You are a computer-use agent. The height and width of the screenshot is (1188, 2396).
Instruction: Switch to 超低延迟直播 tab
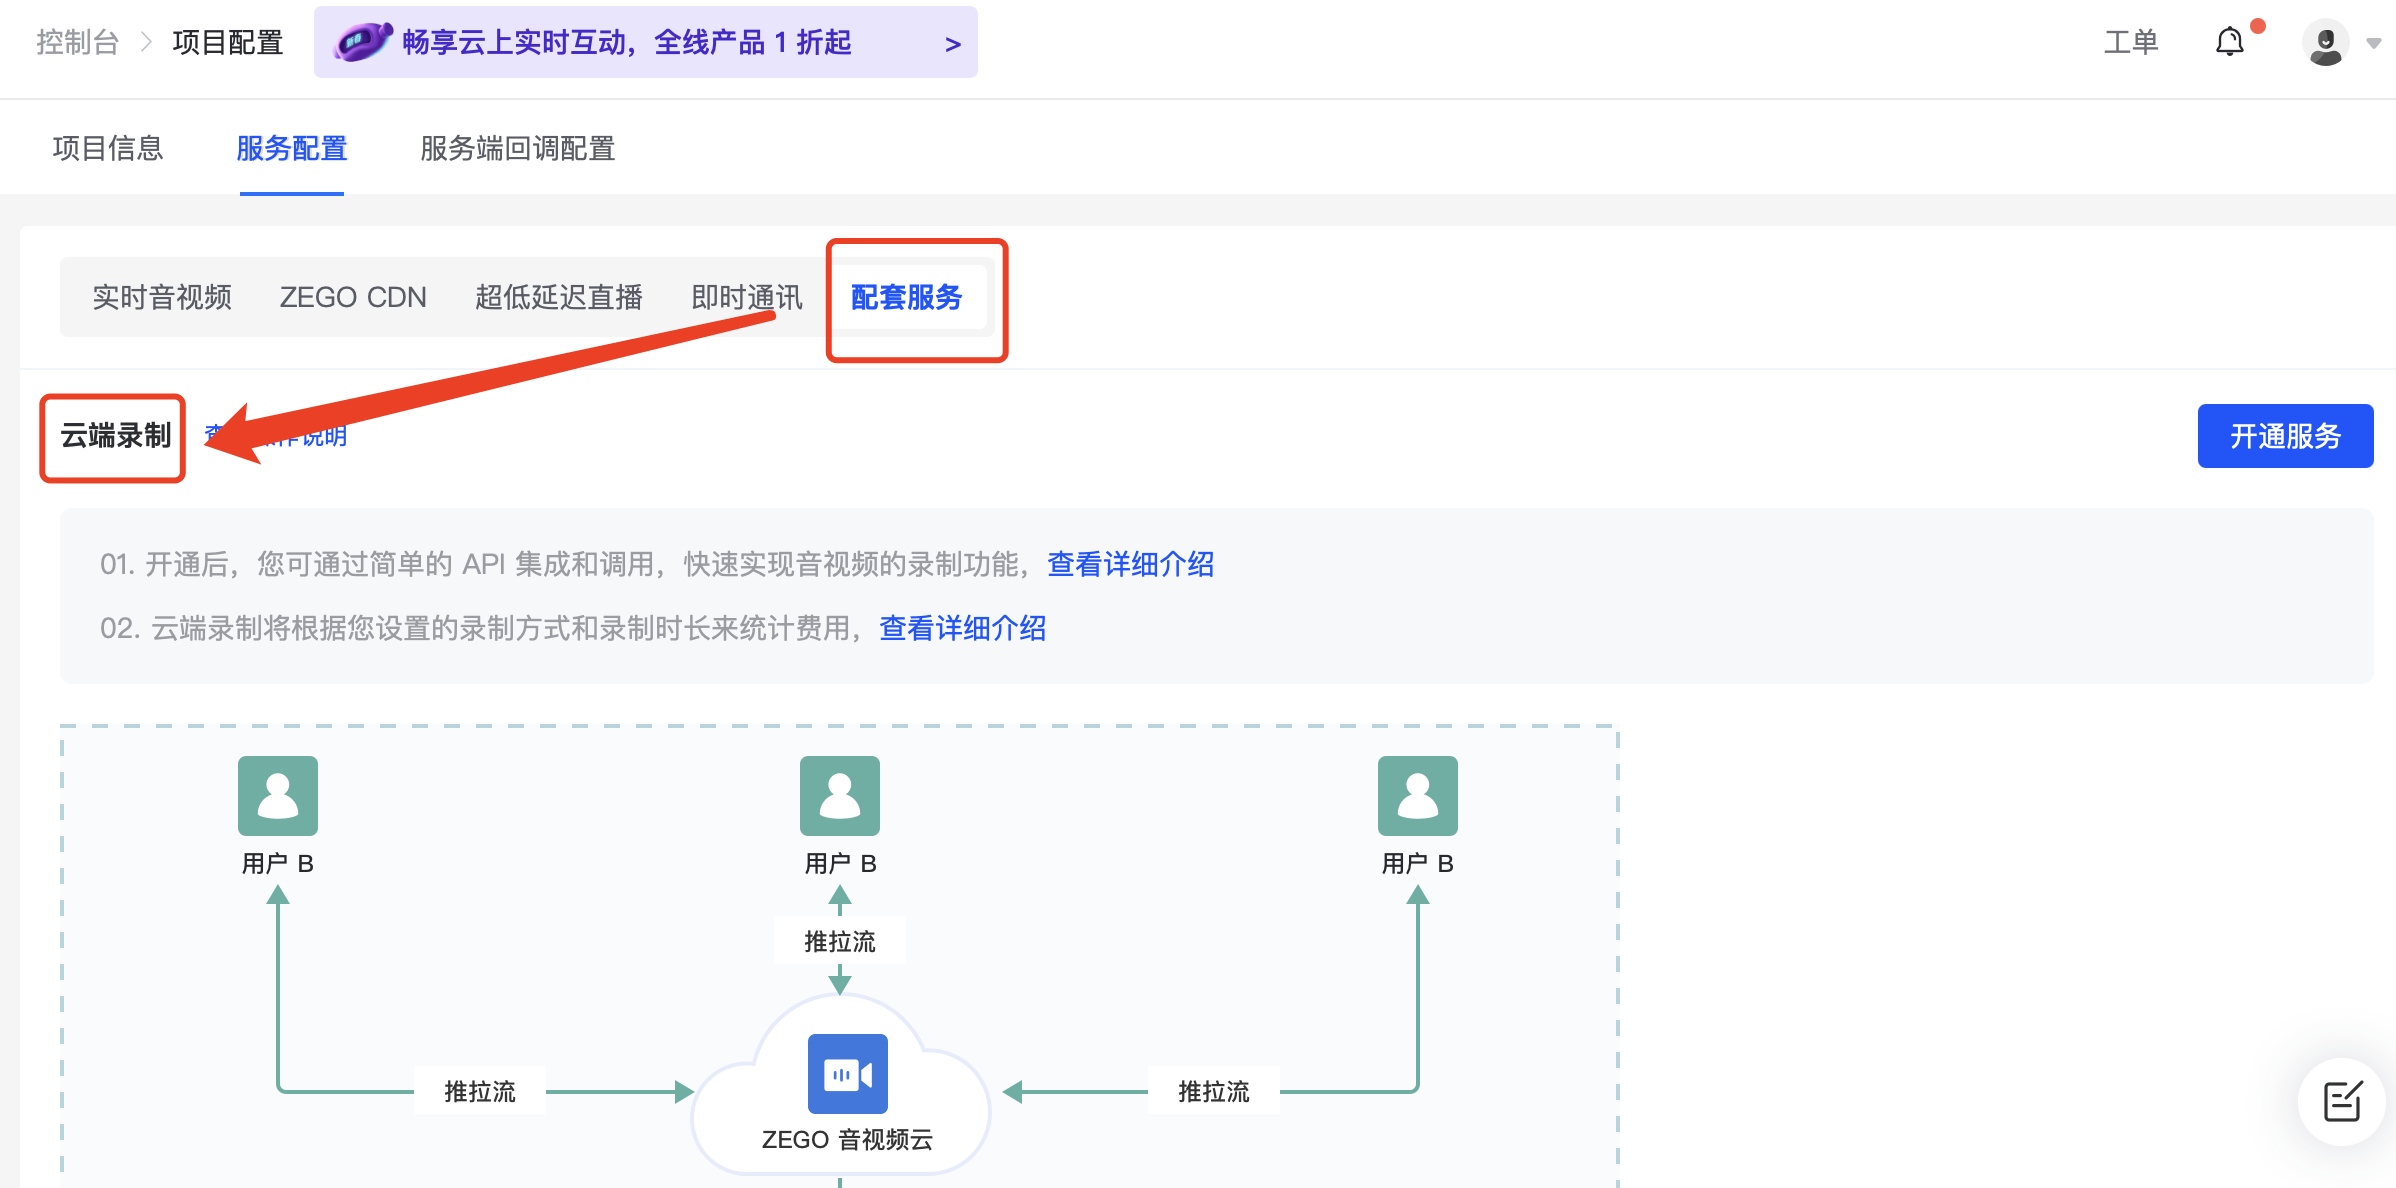coord(558,297)
